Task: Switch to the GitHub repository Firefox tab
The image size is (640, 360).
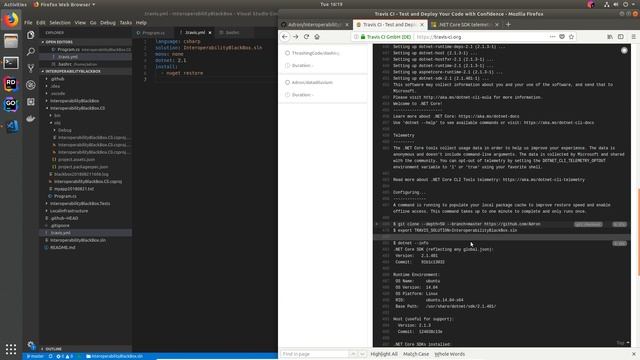Action: (x=315, y=24)
